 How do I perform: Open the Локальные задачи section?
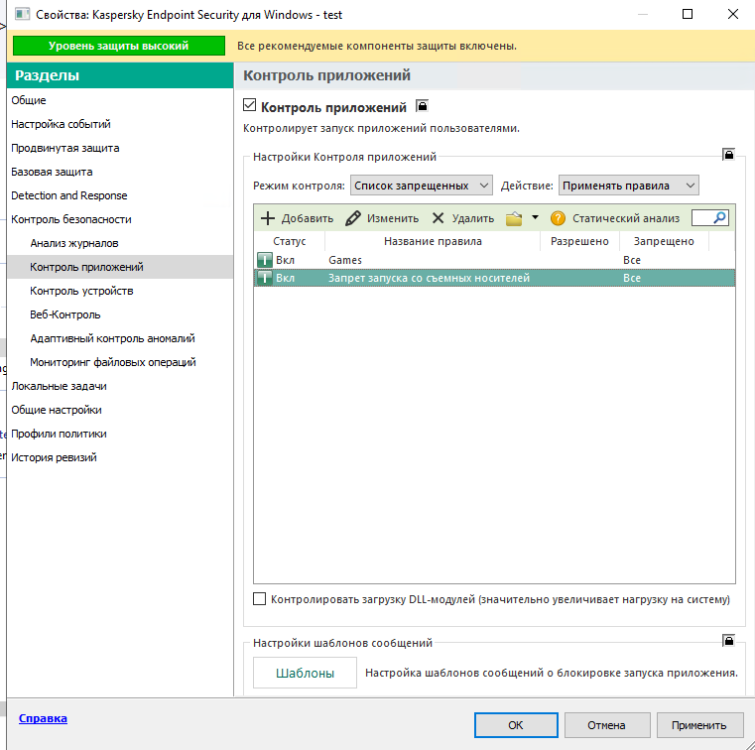tap(59, 386)
